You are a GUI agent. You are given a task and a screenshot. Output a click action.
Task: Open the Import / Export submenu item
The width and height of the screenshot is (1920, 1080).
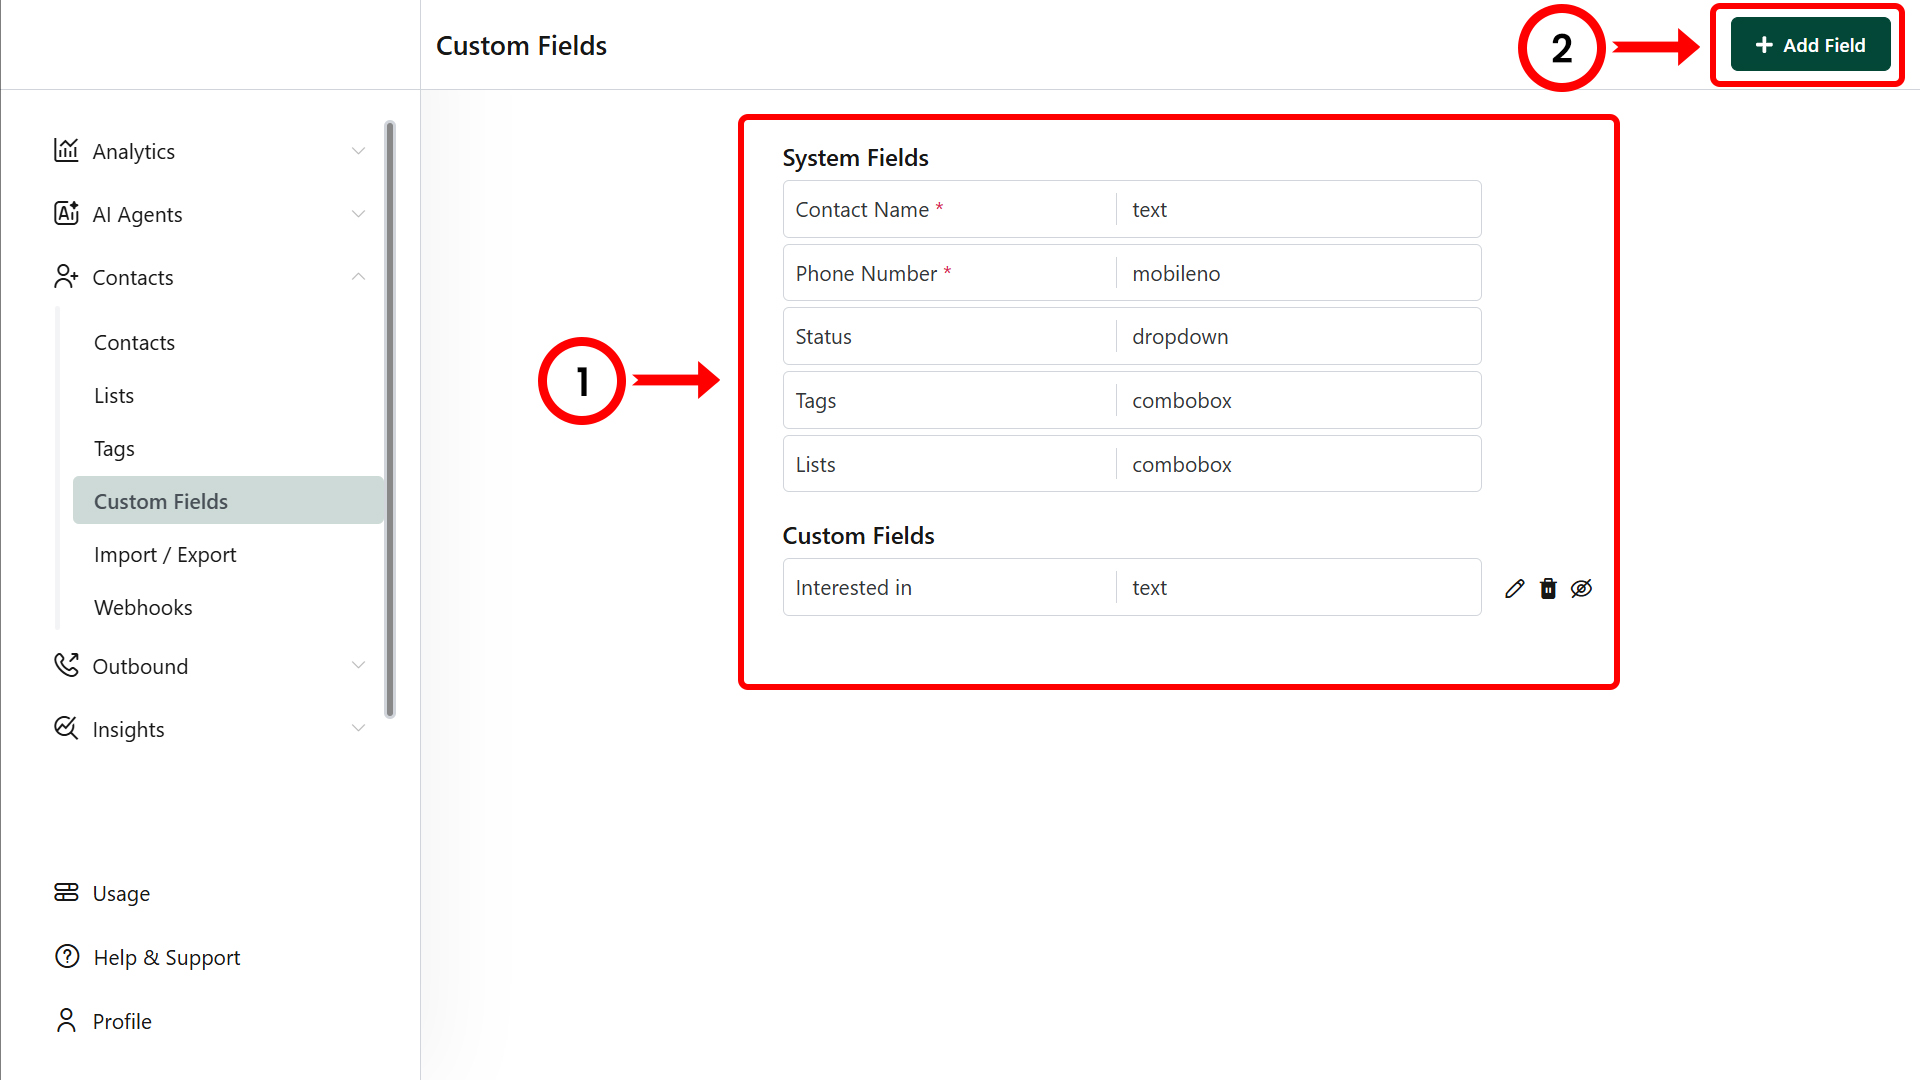[165, 554]
